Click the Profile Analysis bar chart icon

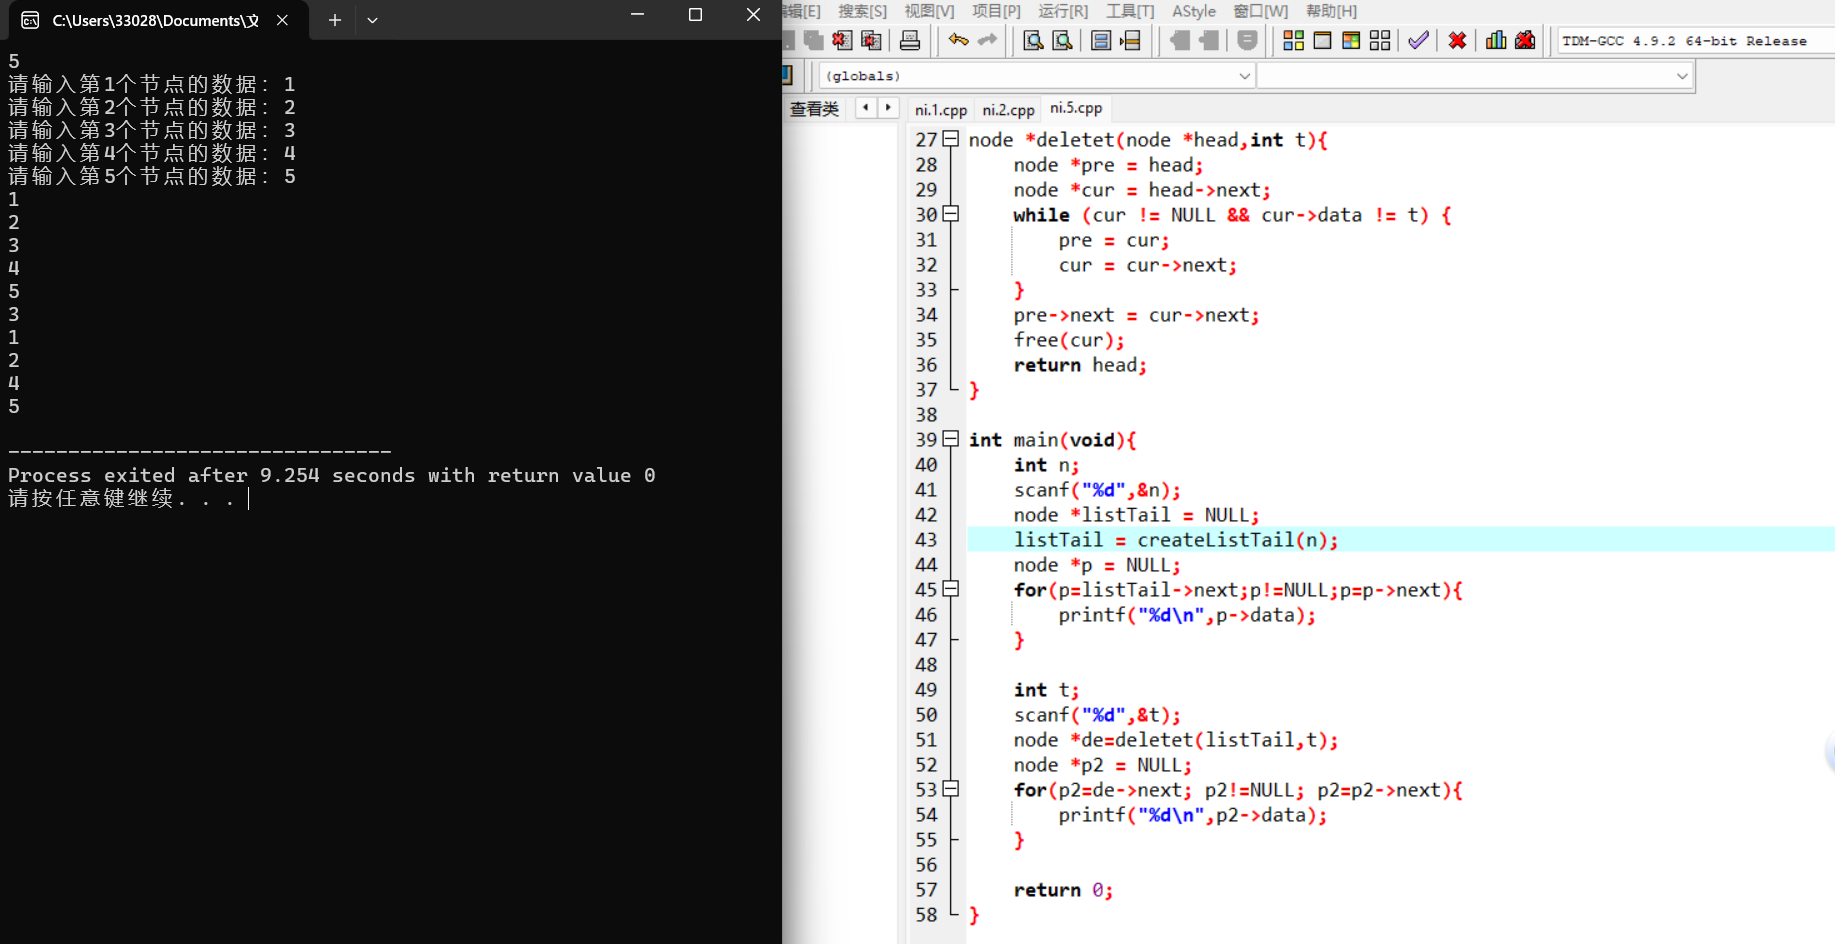1496,40
